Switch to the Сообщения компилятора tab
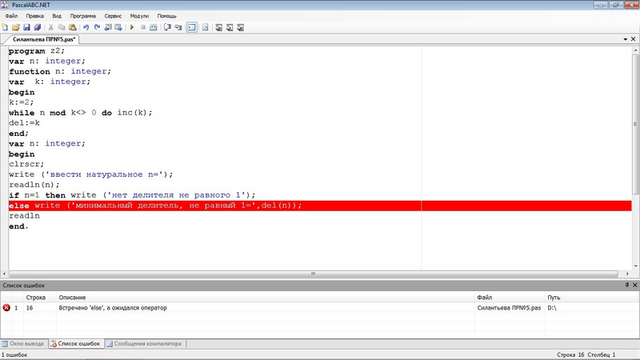This screenshot has width=640, height=360. click(x=144, y=344)
